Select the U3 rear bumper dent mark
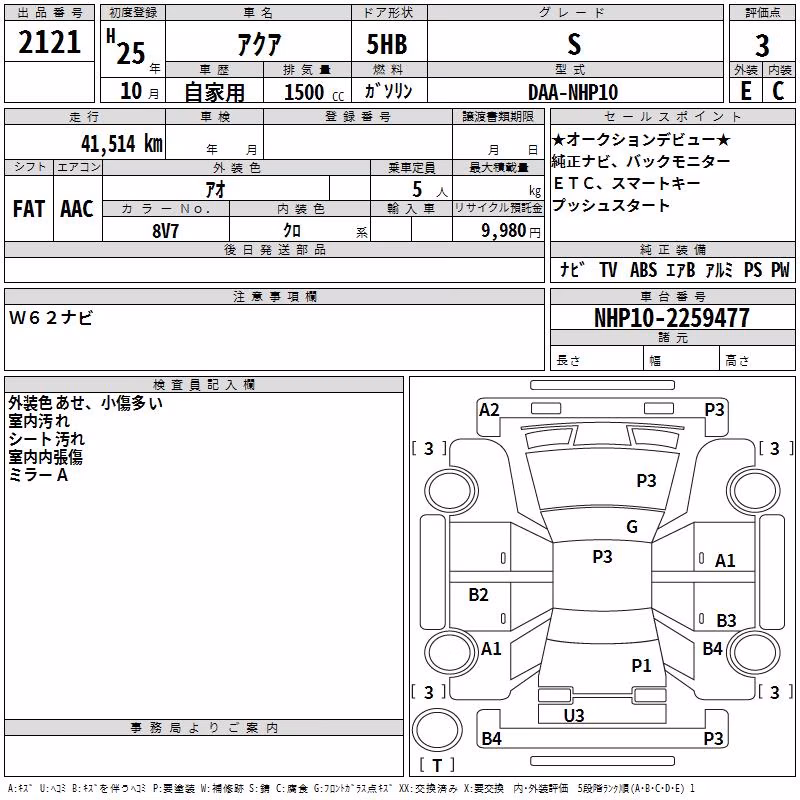This screenshot has height=800, width=800. [573, 715]
